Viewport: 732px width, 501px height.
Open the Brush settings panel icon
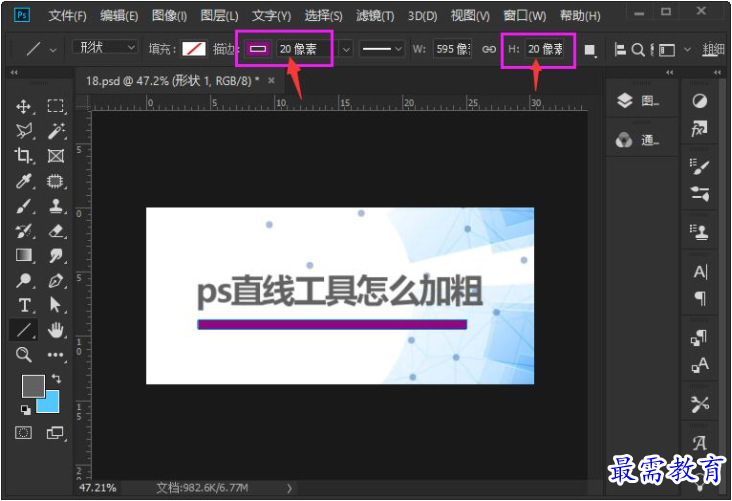tap(699, 166)
